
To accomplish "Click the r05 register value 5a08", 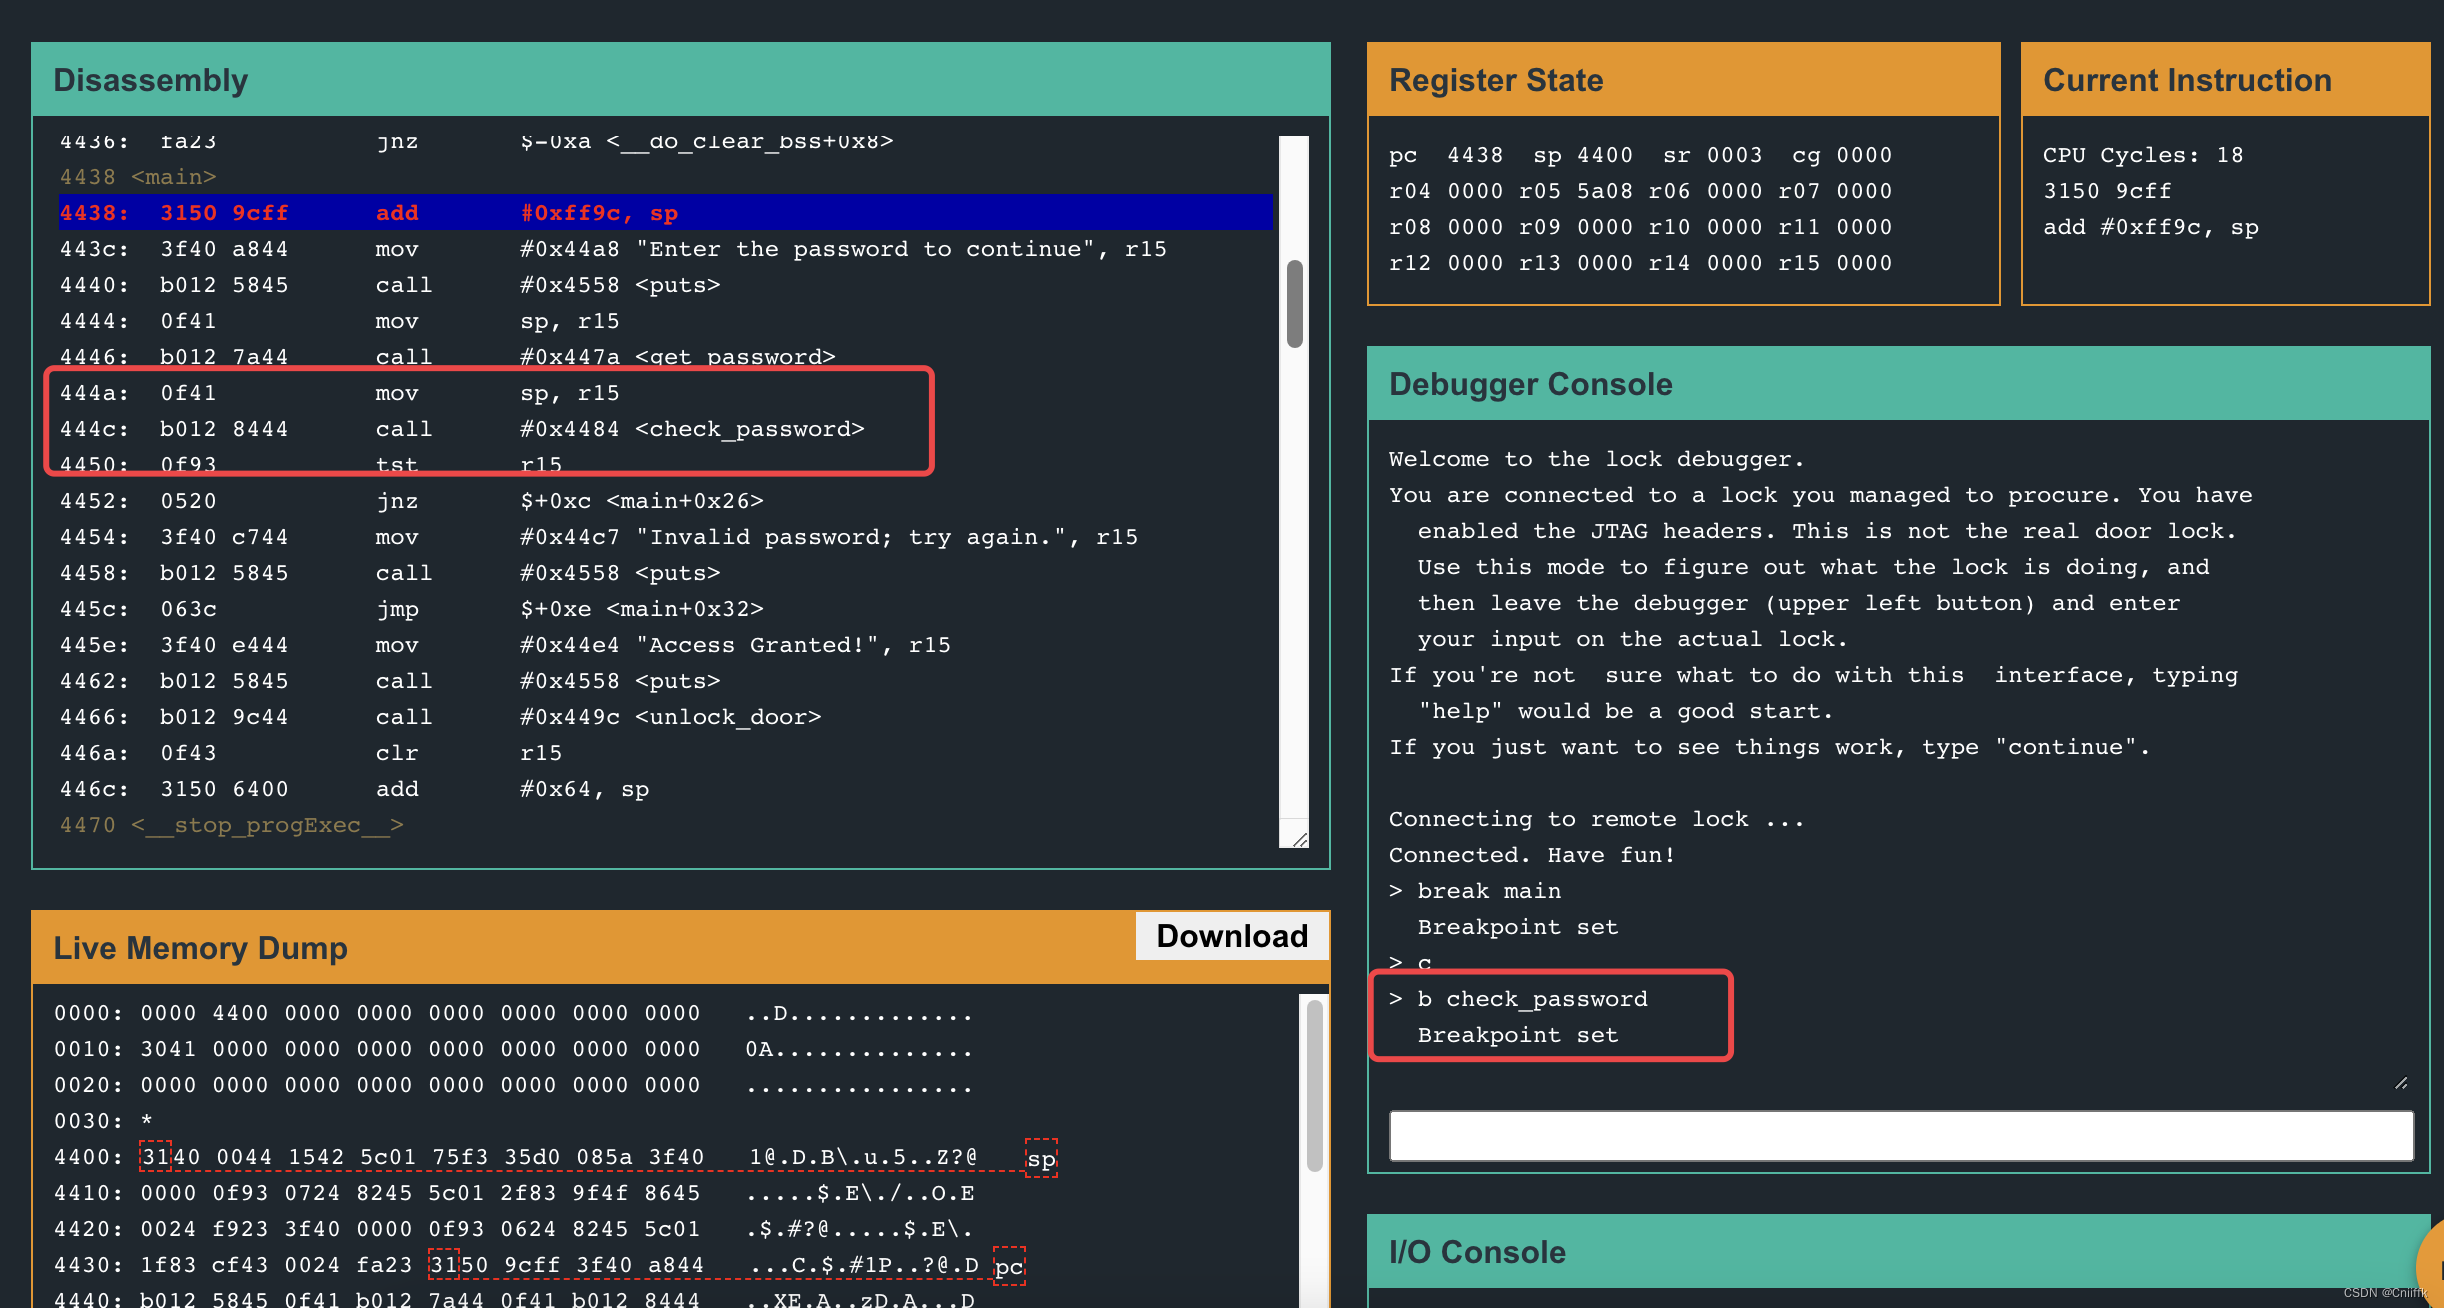I will [1604, 191].
